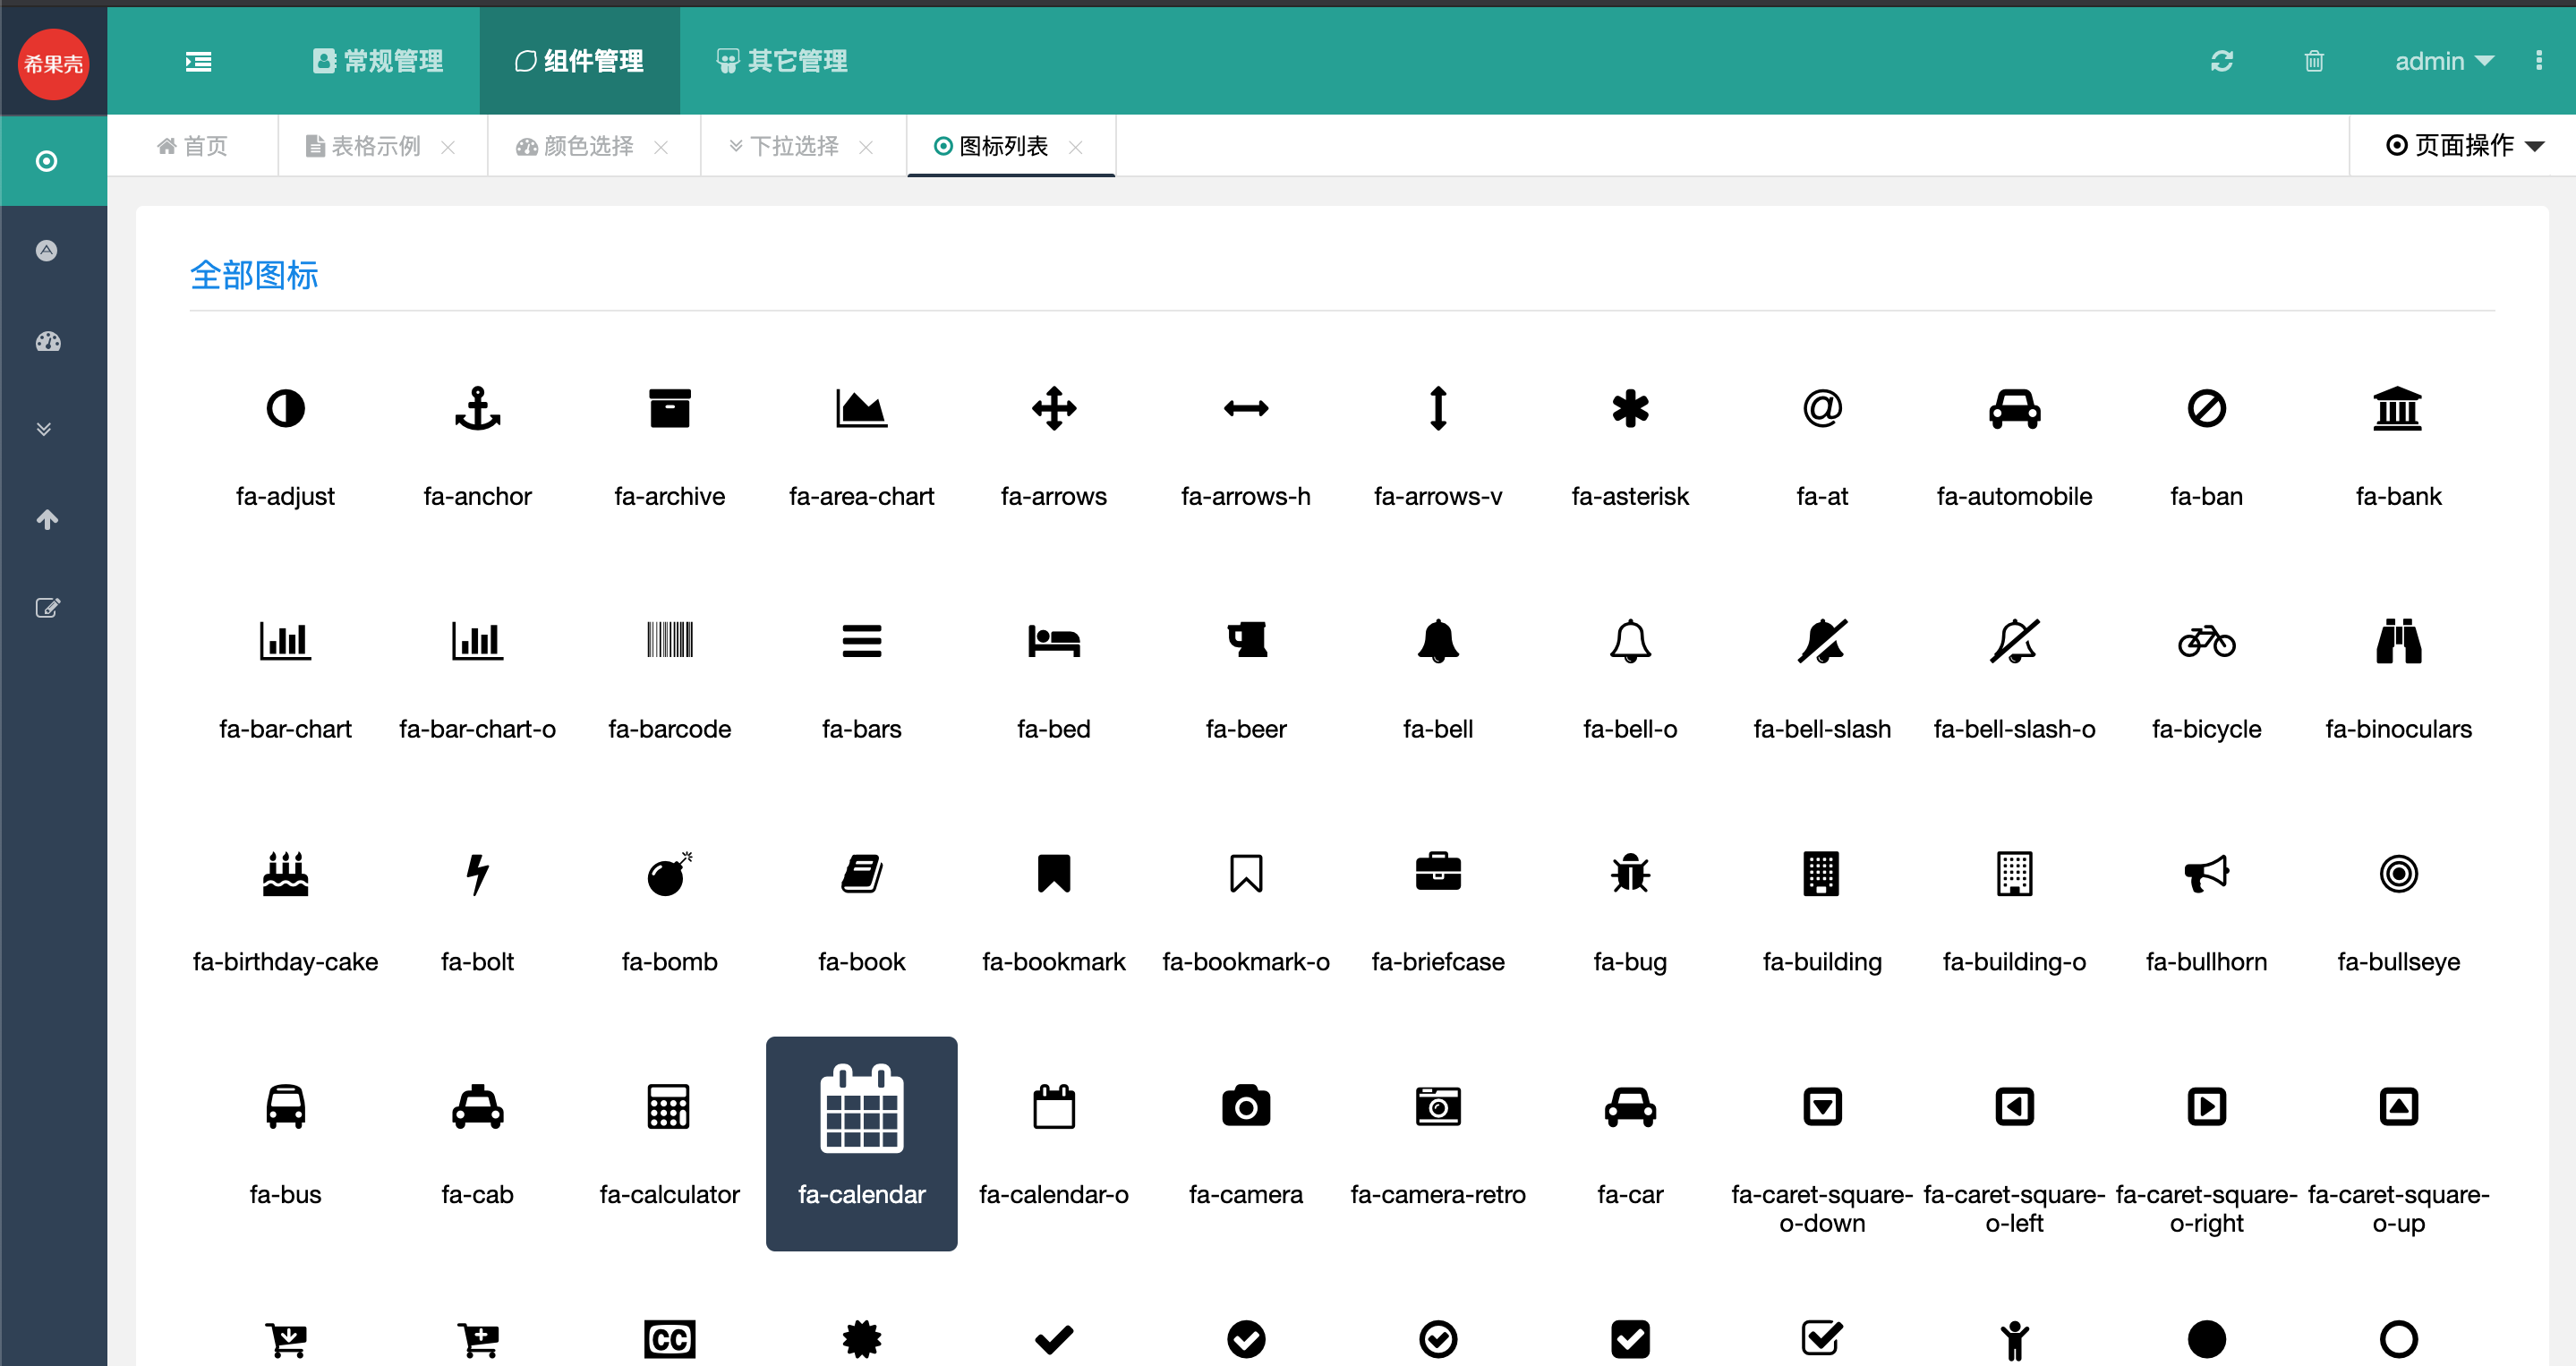Click the fa-anchor icon

[477, 410]
